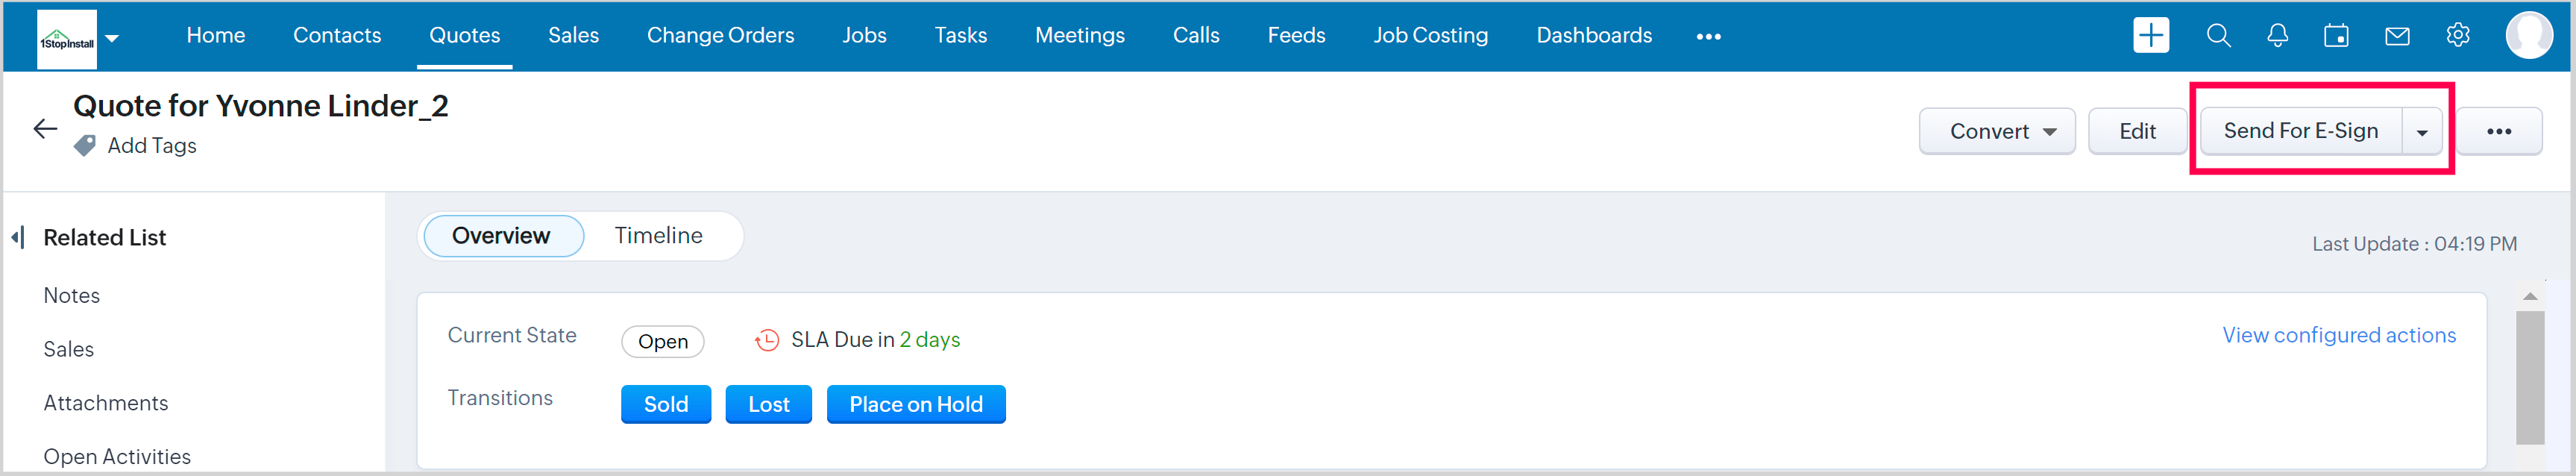Collapse the Related List sidebar
The width and height of the screenshot is (2576, 476).
18,238
